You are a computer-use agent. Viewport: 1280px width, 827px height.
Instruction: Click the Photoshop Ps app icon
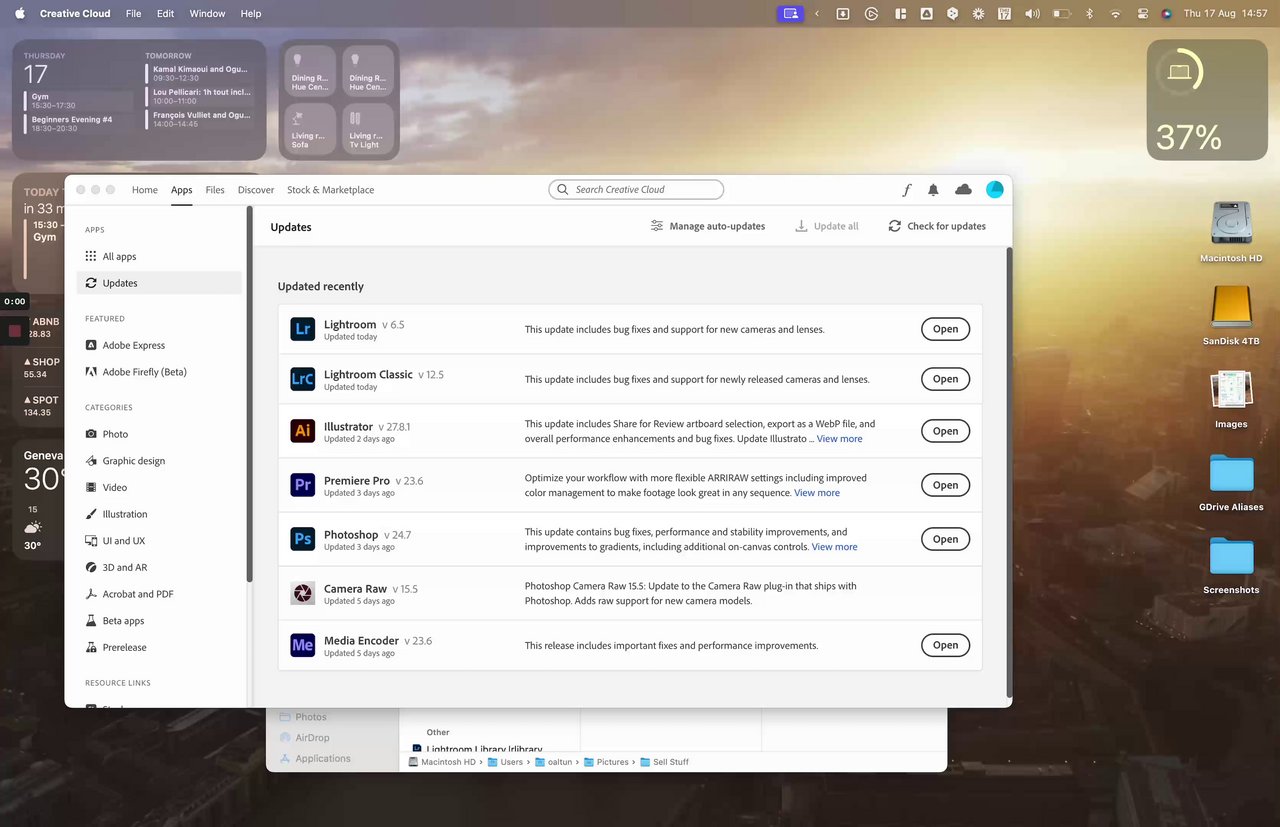point(302,539)
